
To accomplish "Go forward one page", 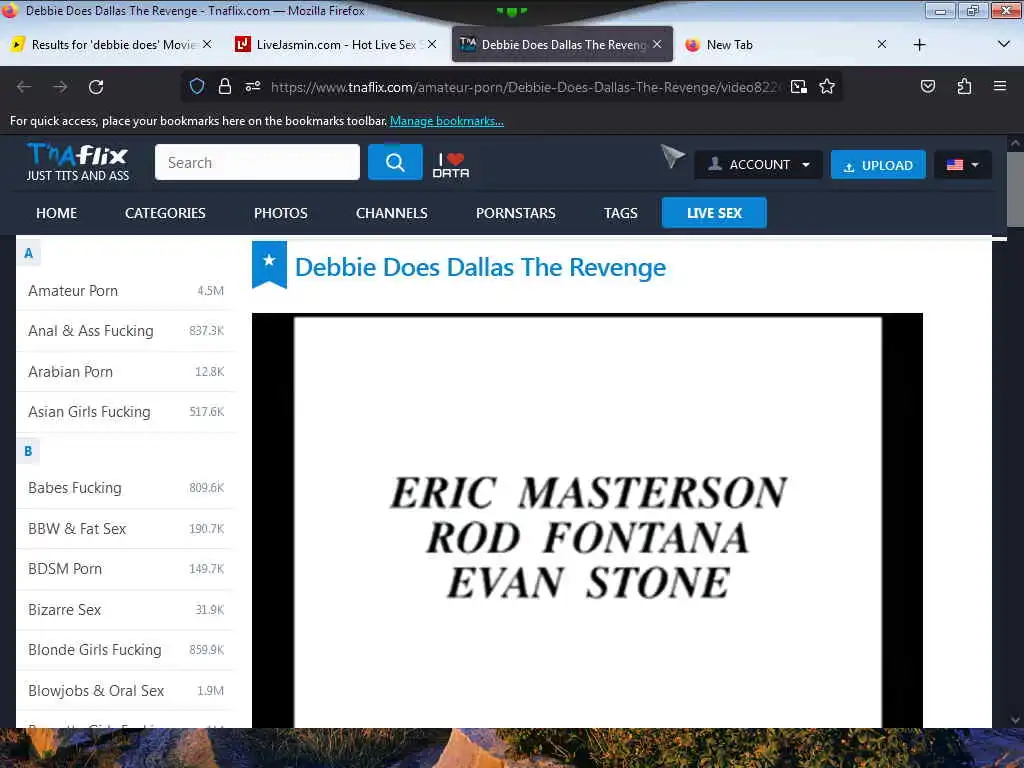I will (x=60, y=87).
